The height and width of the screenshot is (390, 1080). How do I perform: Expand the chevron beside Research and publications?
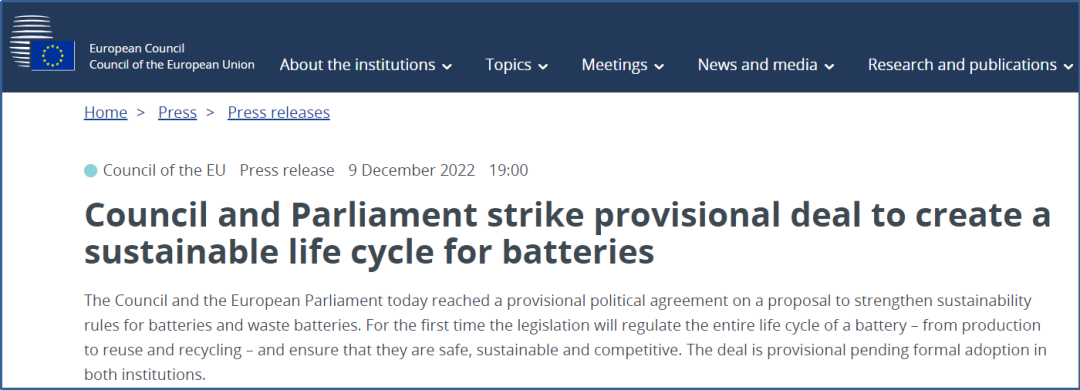(1068, 67)
